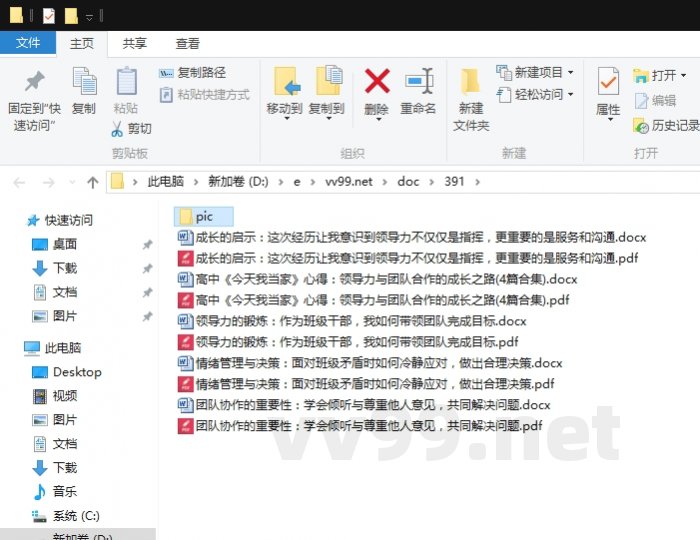Viewport: 700px width, 540px height.
Task: Click the Pin to Quick access icon
Action: [x=34, y=82]
